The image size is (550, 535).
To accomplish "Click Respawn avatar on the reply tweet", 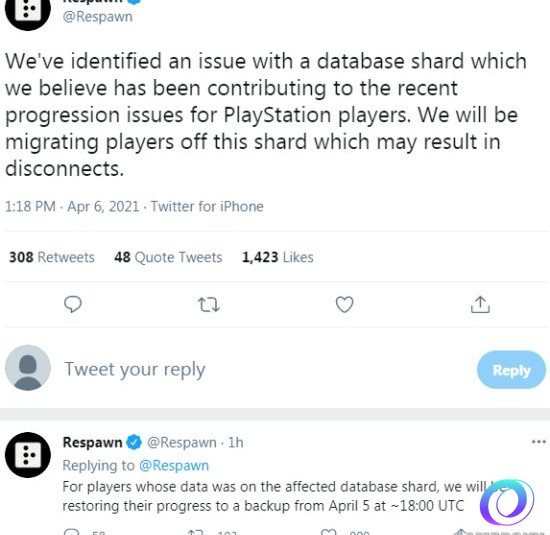I will pos(28,455).
